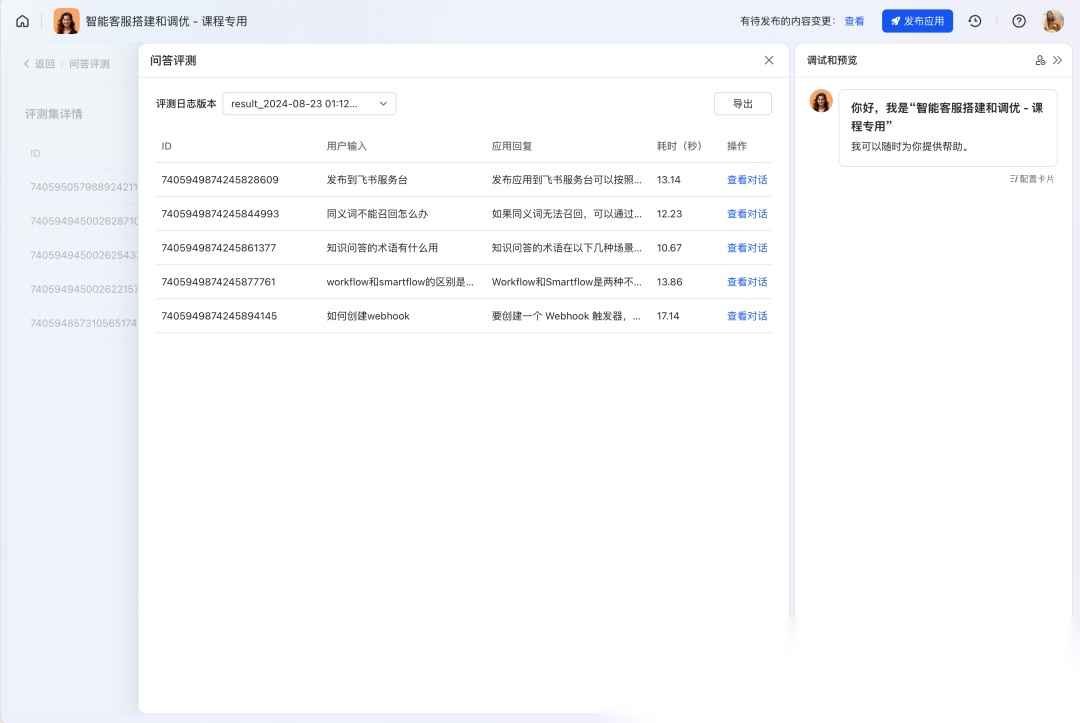Open 查看对话 for 同义词不能召回怎么办 row
Screen dimensions: 1080x723
[747, 214]
